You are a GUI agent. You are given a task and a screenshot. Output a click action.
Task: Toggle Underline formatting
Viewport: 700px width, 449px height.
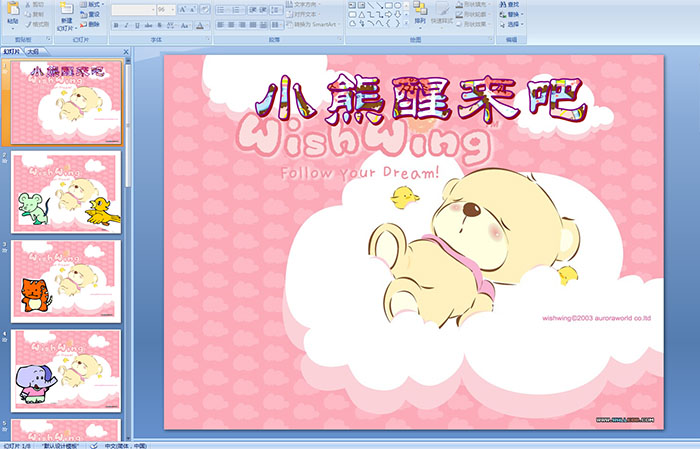coord(137,25)
